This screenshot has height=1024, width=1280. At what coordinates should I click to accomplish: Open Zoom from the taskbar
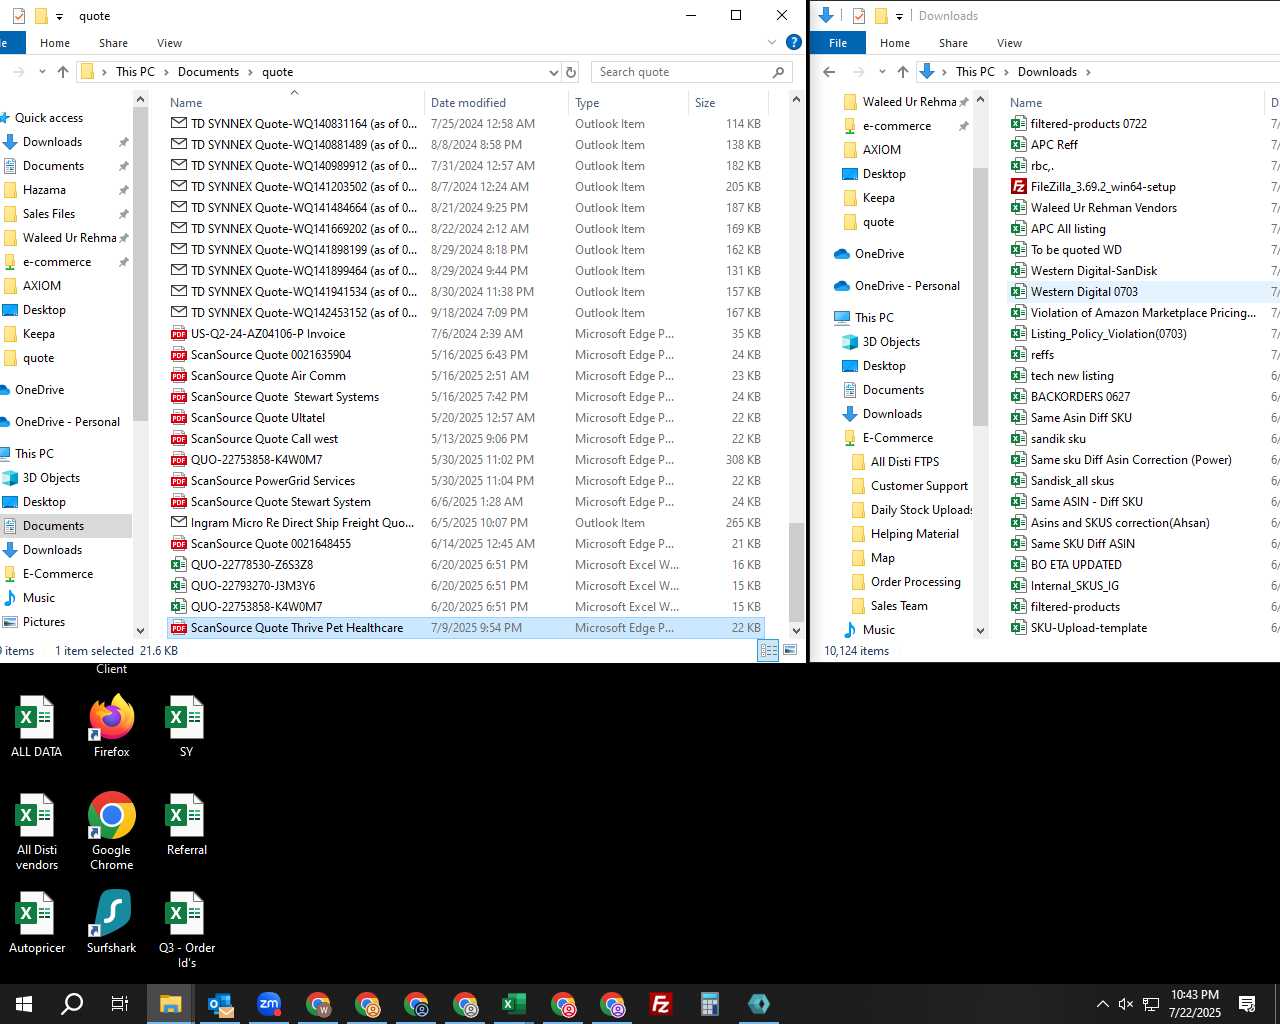tap(269, 1004)
